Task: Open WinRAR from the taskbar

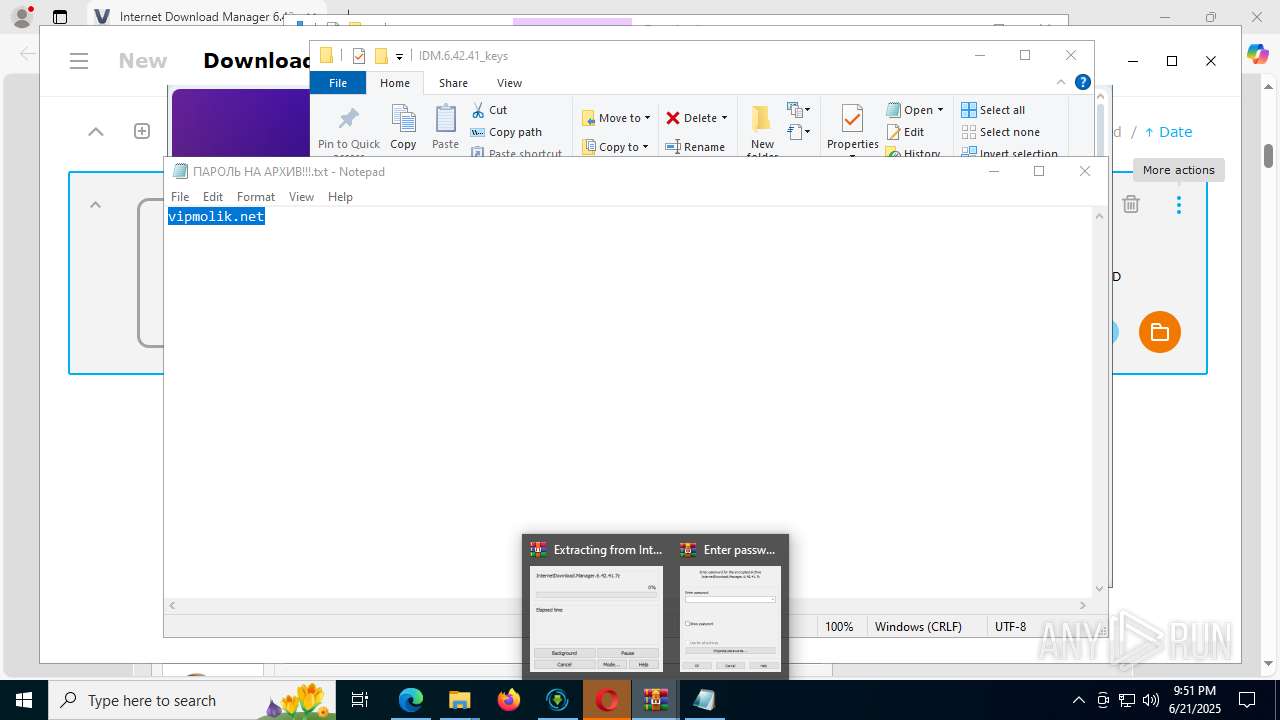Action: tap(655, 700)
